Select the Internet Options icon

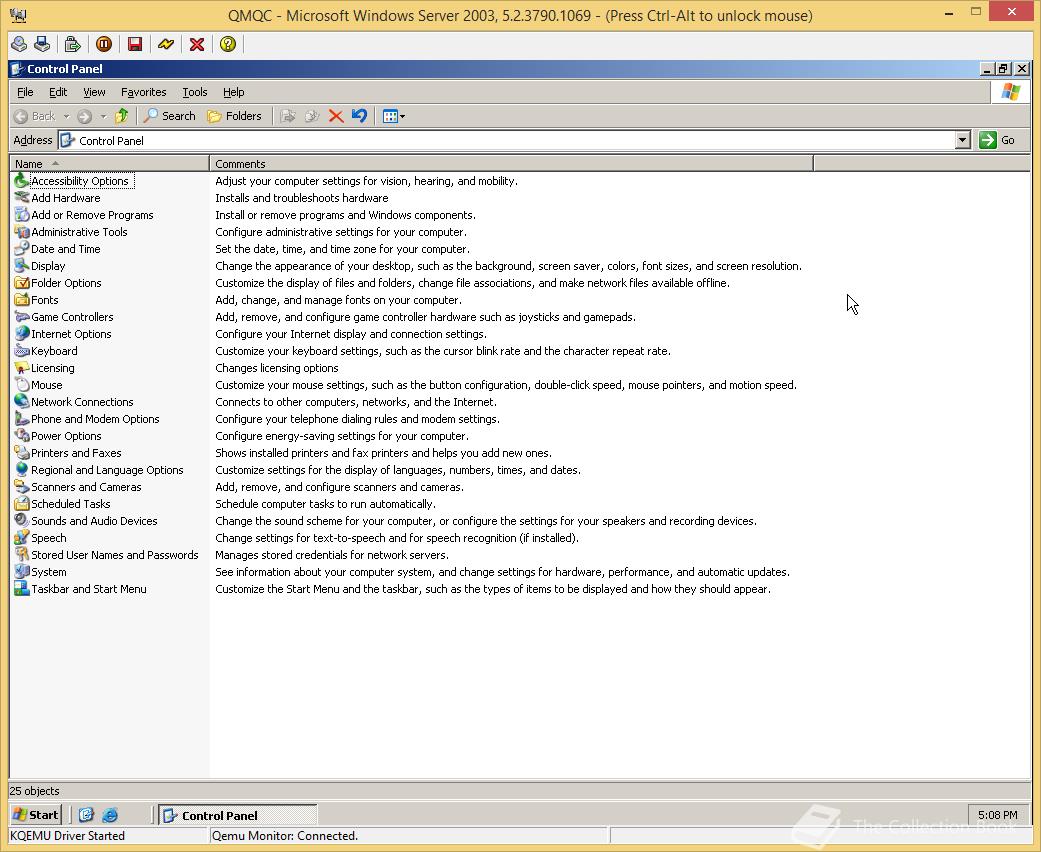(21, 334)
